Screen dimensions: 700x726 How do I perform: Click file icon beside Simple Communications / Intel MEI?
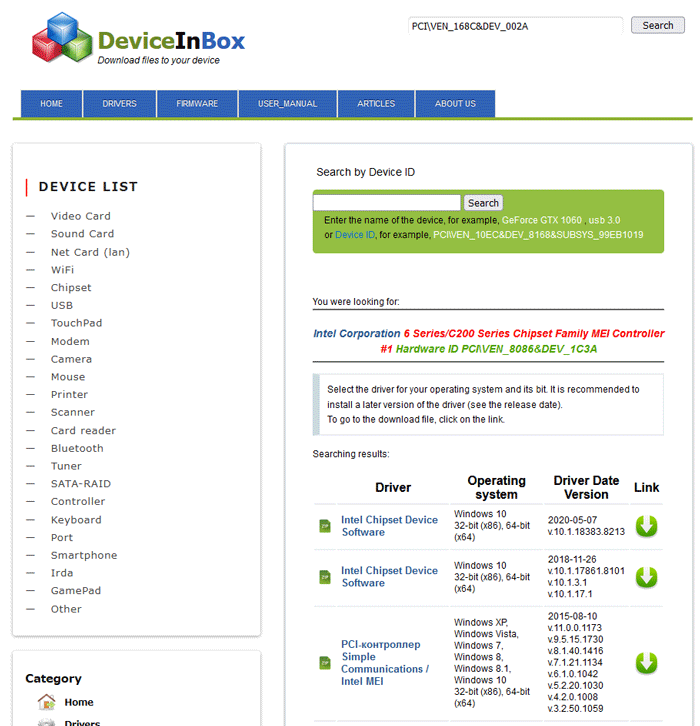tap(325, 663)
